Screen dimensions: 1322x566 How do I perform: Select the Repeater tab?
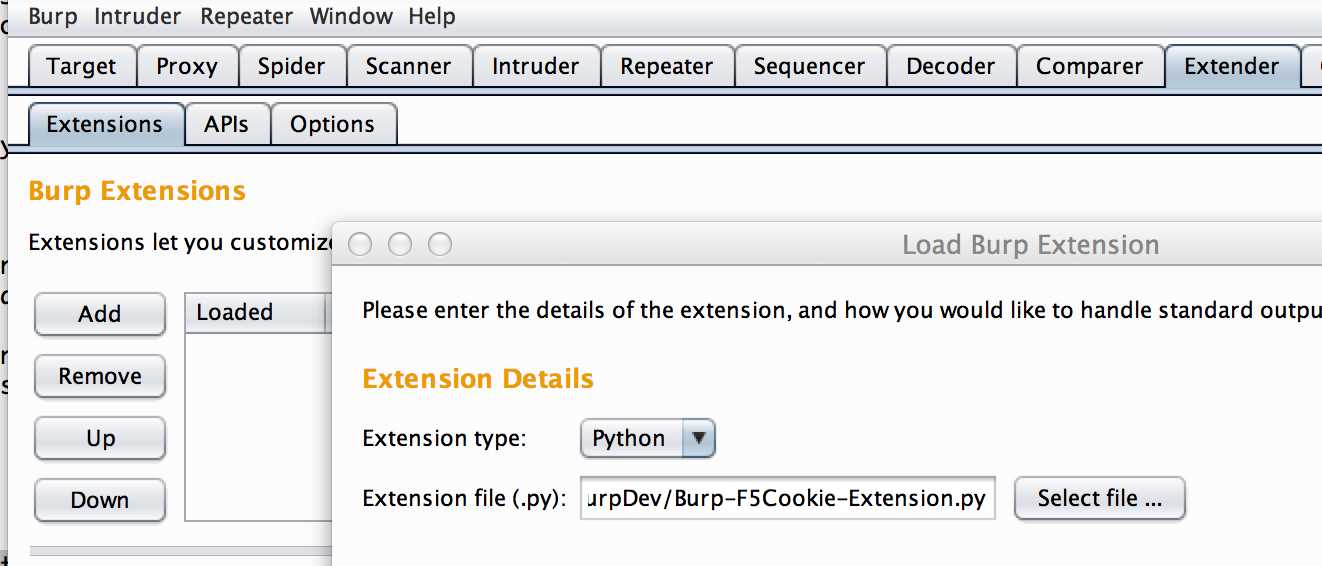(x=666, y=66)
